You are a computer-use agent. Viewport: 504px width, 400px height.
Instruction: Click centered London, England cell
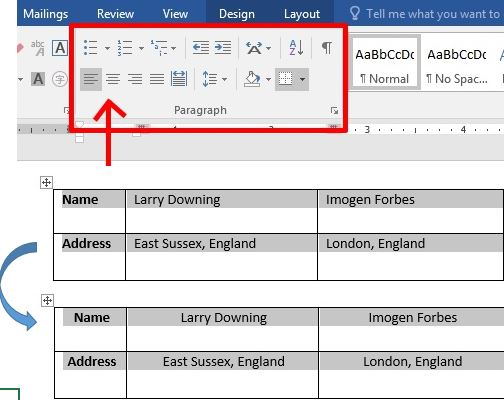(x=412, y=375)
